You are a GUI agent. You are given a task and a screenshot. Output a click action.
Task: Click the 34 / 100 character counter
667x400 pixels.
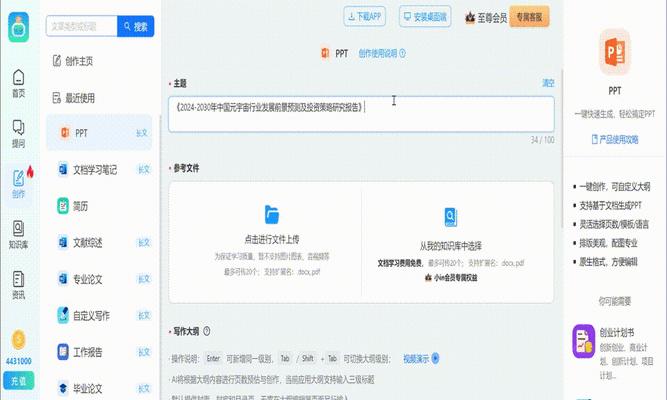click(x=542, y=140)
